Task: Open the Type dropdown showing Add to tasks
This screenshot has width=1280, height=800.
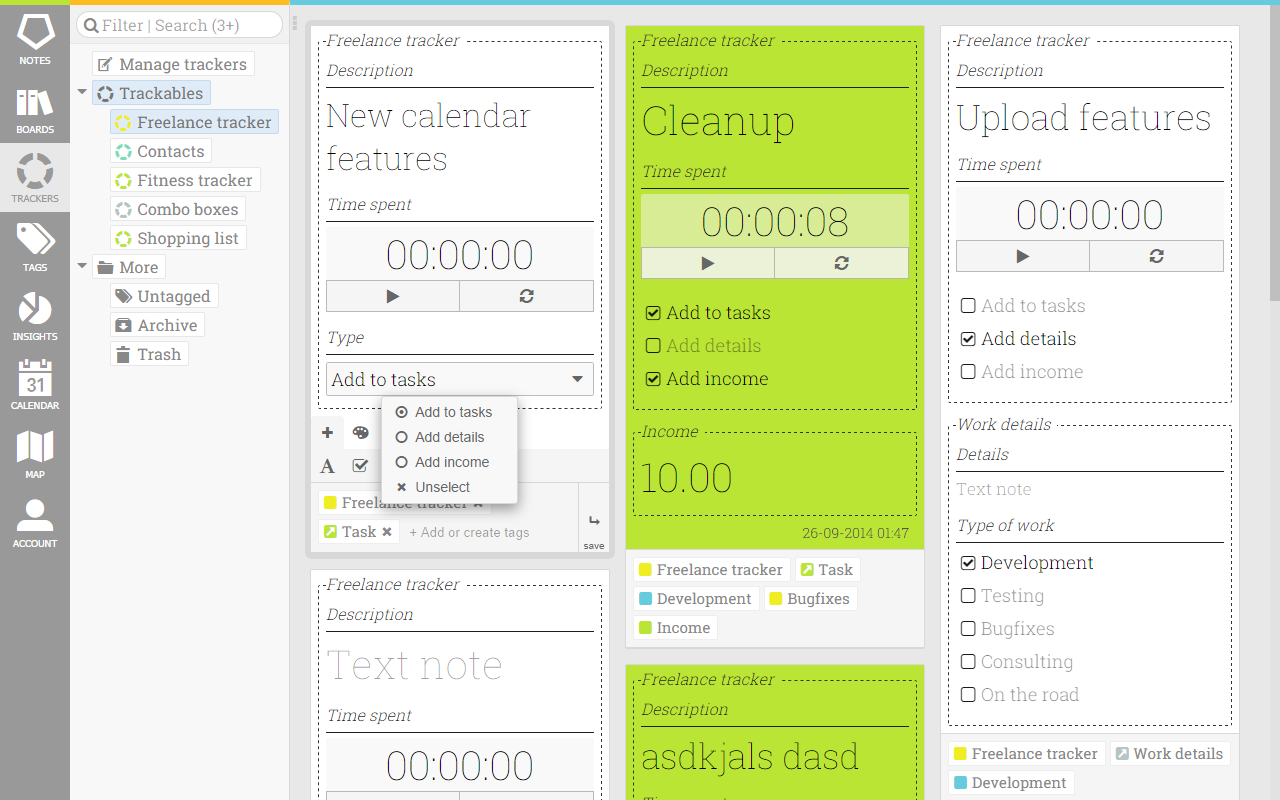Action: pos(459,379)
